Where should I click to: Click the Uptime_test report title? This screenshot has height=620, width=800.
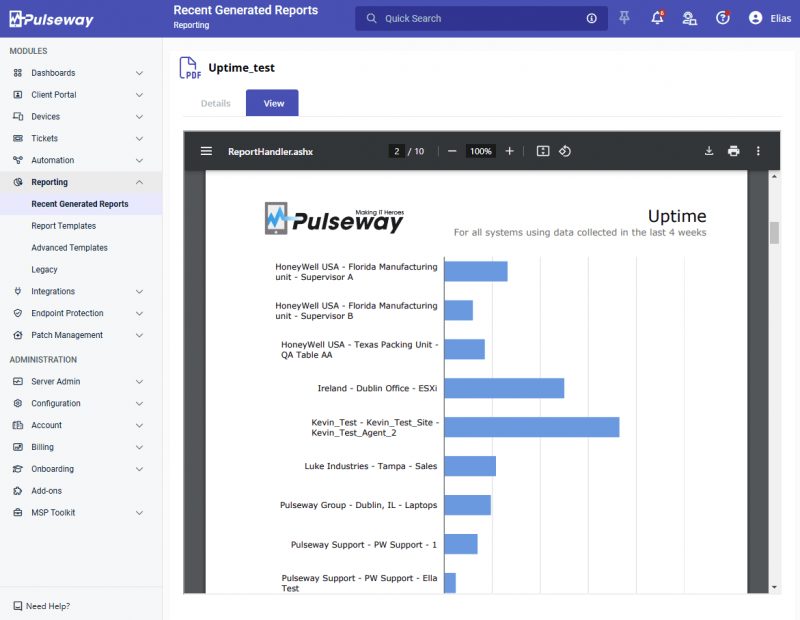coord(241,68)
